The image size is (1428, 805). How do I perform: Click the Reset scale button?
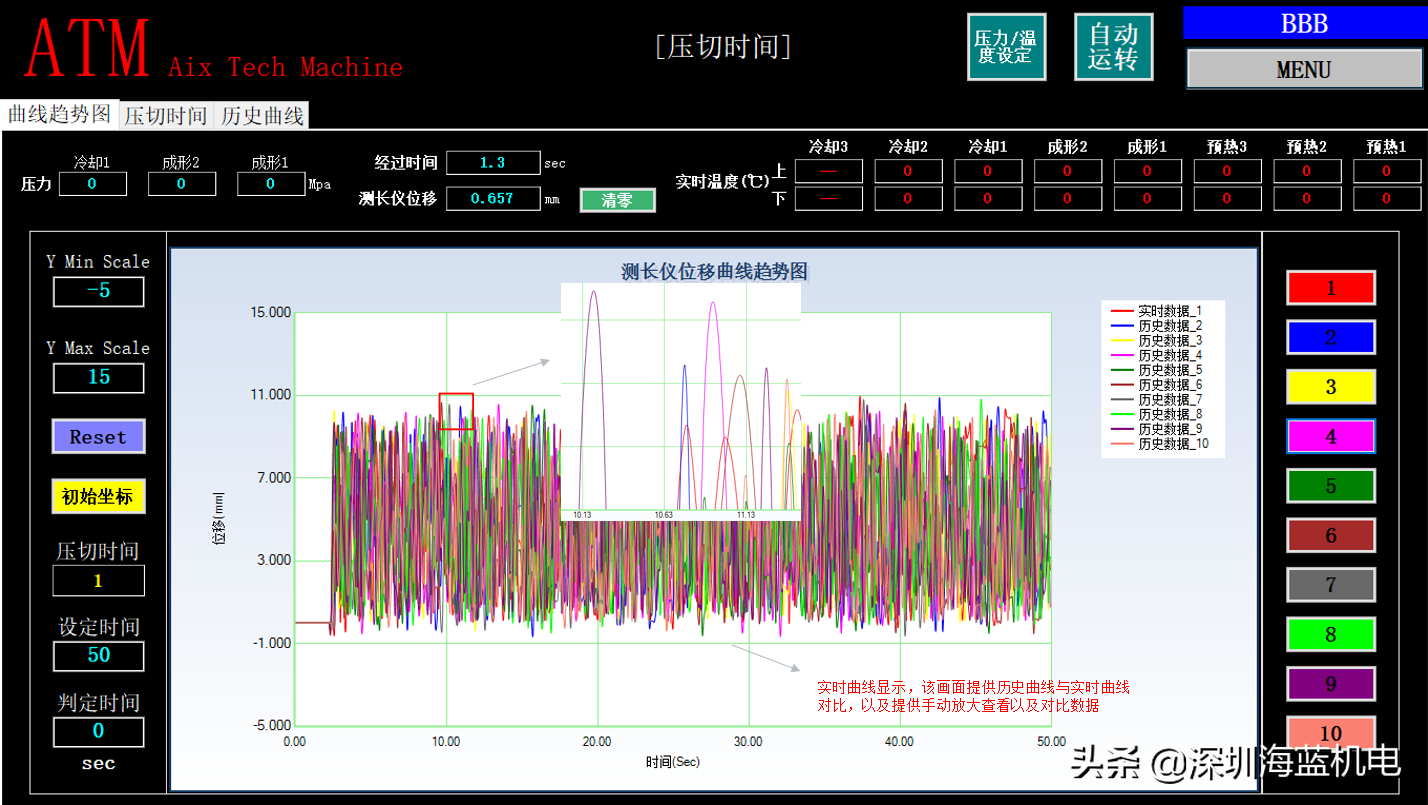point(98,437)
